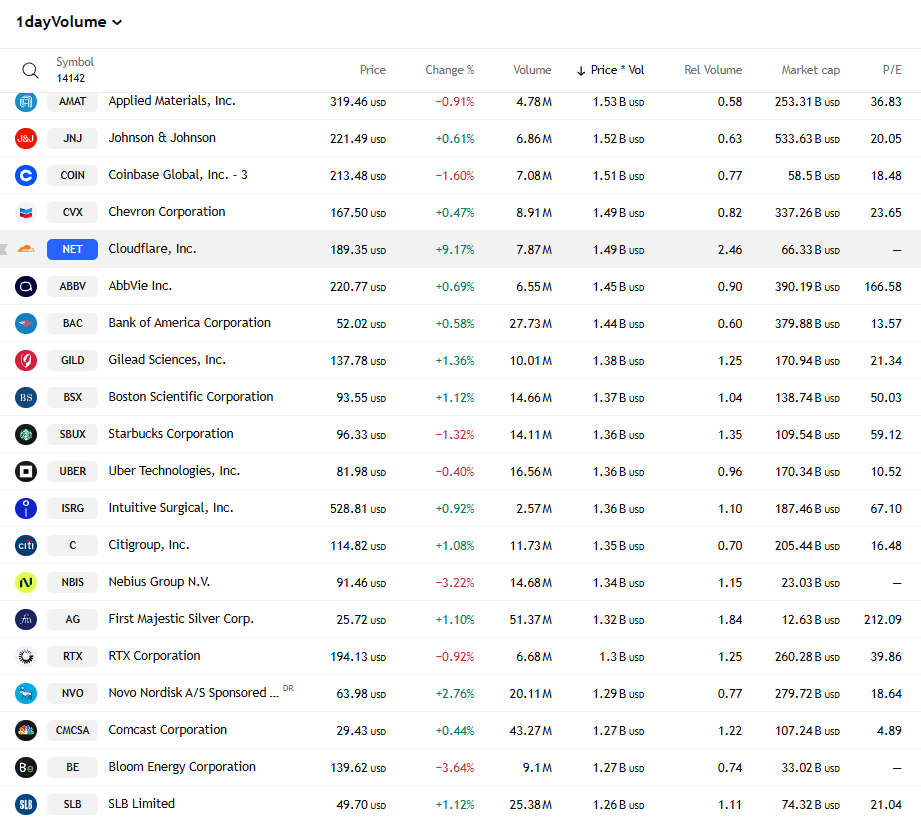
Task: Click the Chevron logo icon
Action: 26,213
